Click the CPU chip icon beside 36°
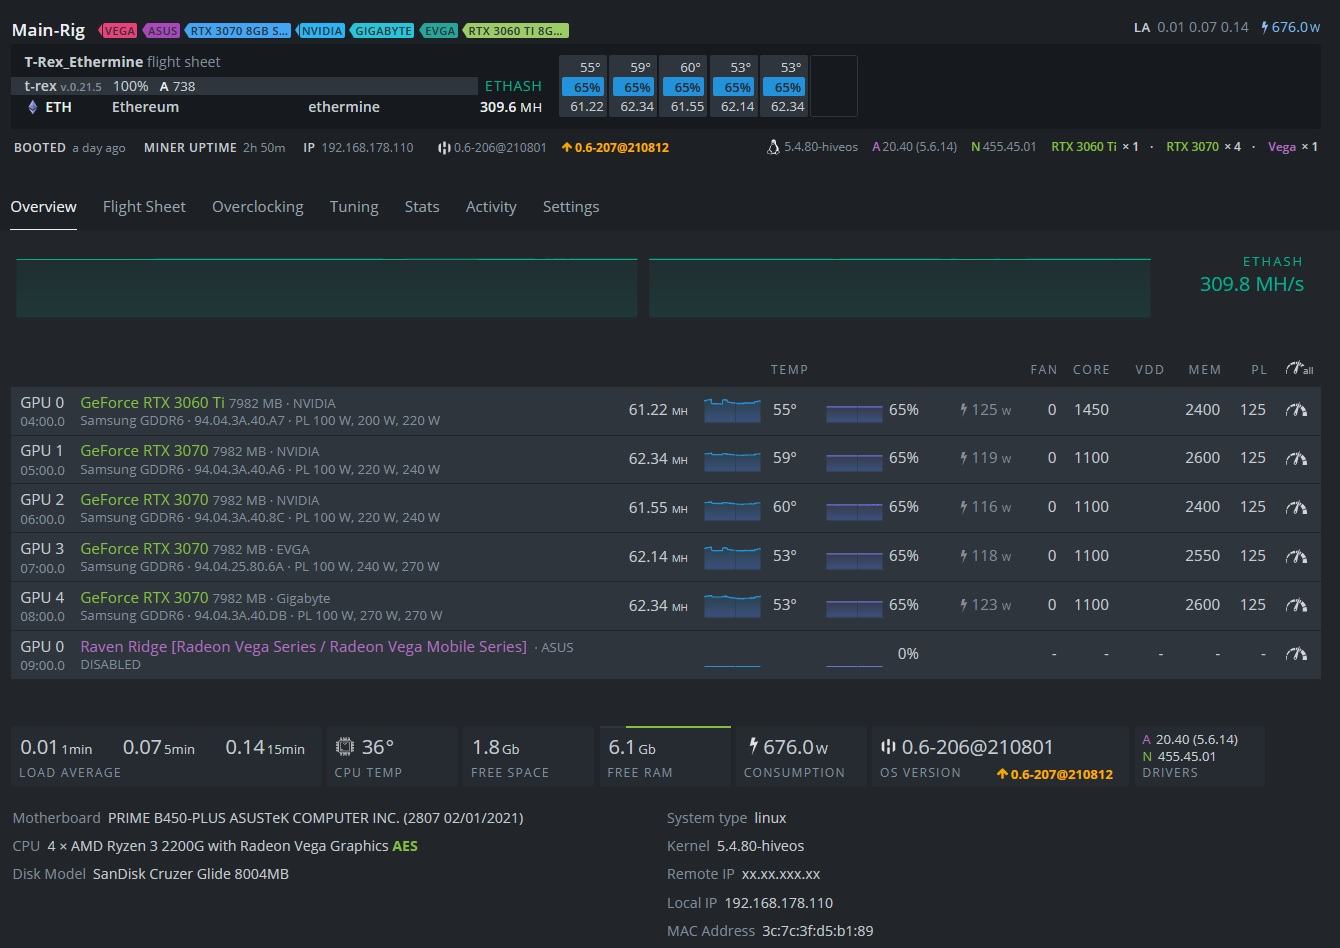The width and height of the screenshot is (1340, 948). (x=345, y=747)
